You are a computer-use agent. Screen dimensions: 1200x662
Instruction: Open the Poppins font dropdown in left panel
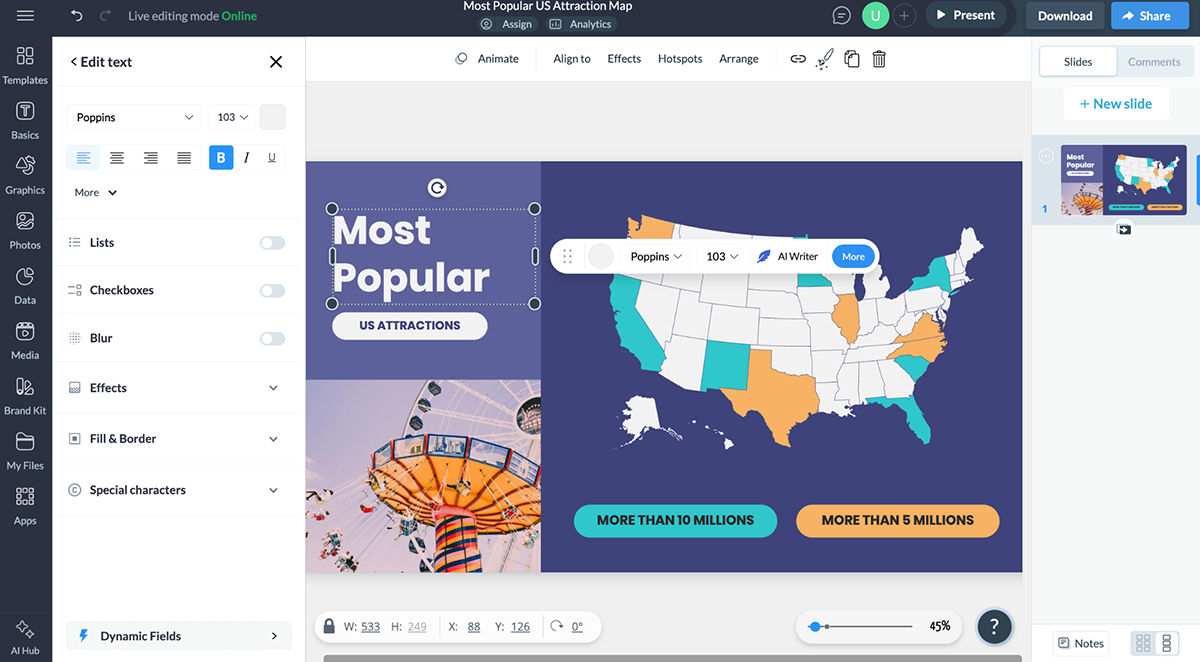click(x=134, y=117)
